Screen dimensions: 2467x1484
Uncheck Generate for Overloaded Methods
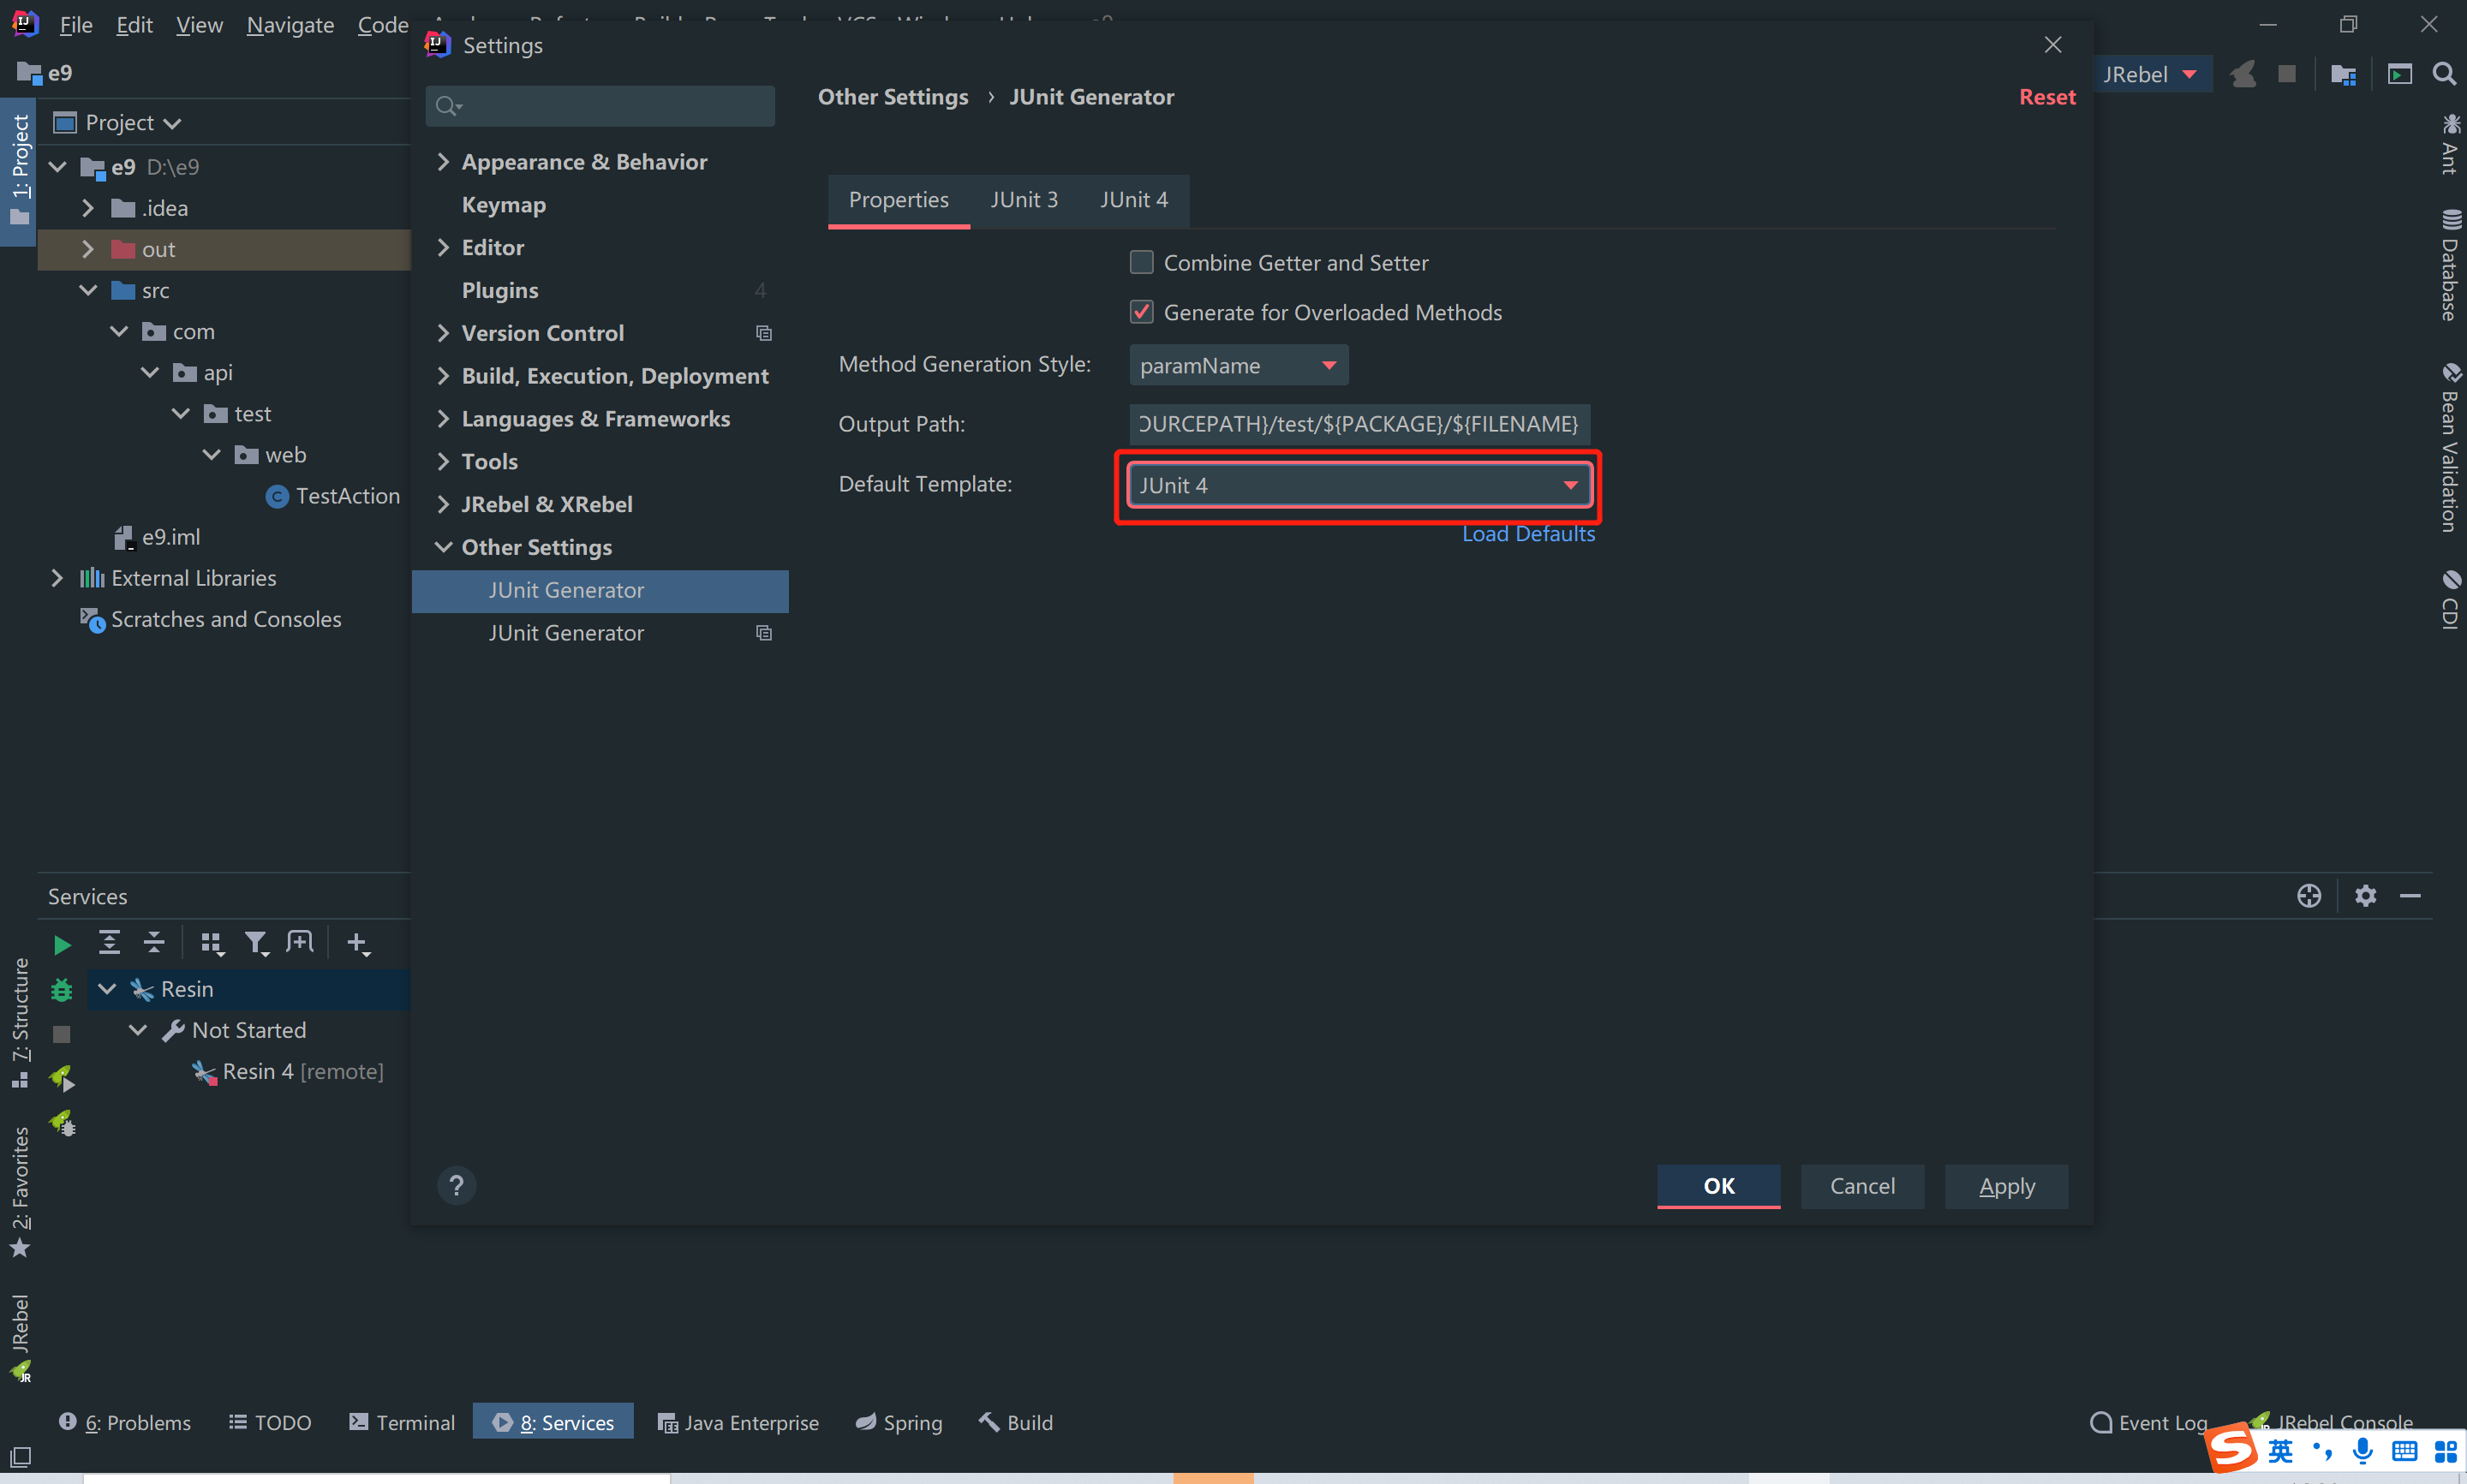[x=1141, y=312]
